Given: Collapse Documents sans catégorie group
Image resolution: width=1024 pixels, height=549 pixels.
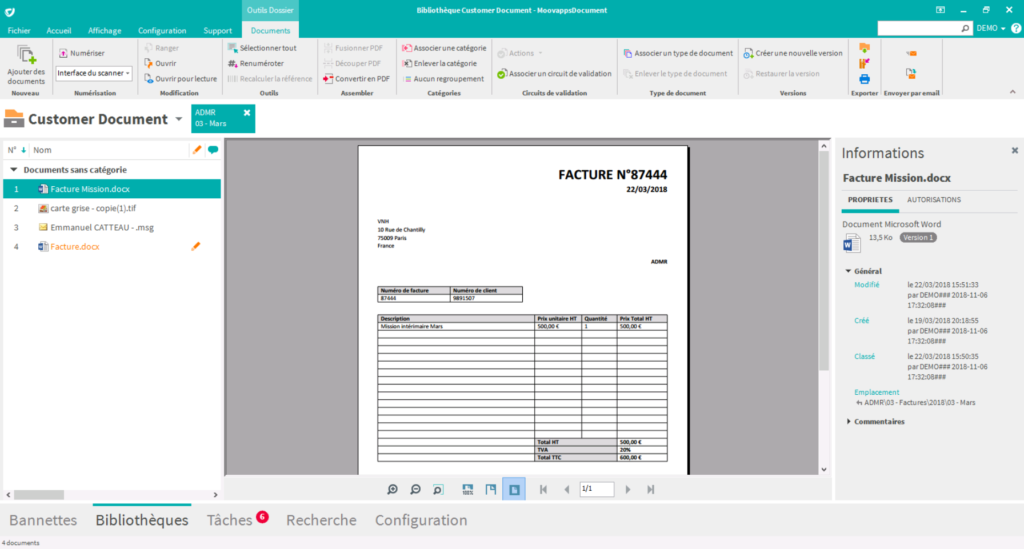Looking at the screenshot, I should pyautogui.click(x=14, y=170).
